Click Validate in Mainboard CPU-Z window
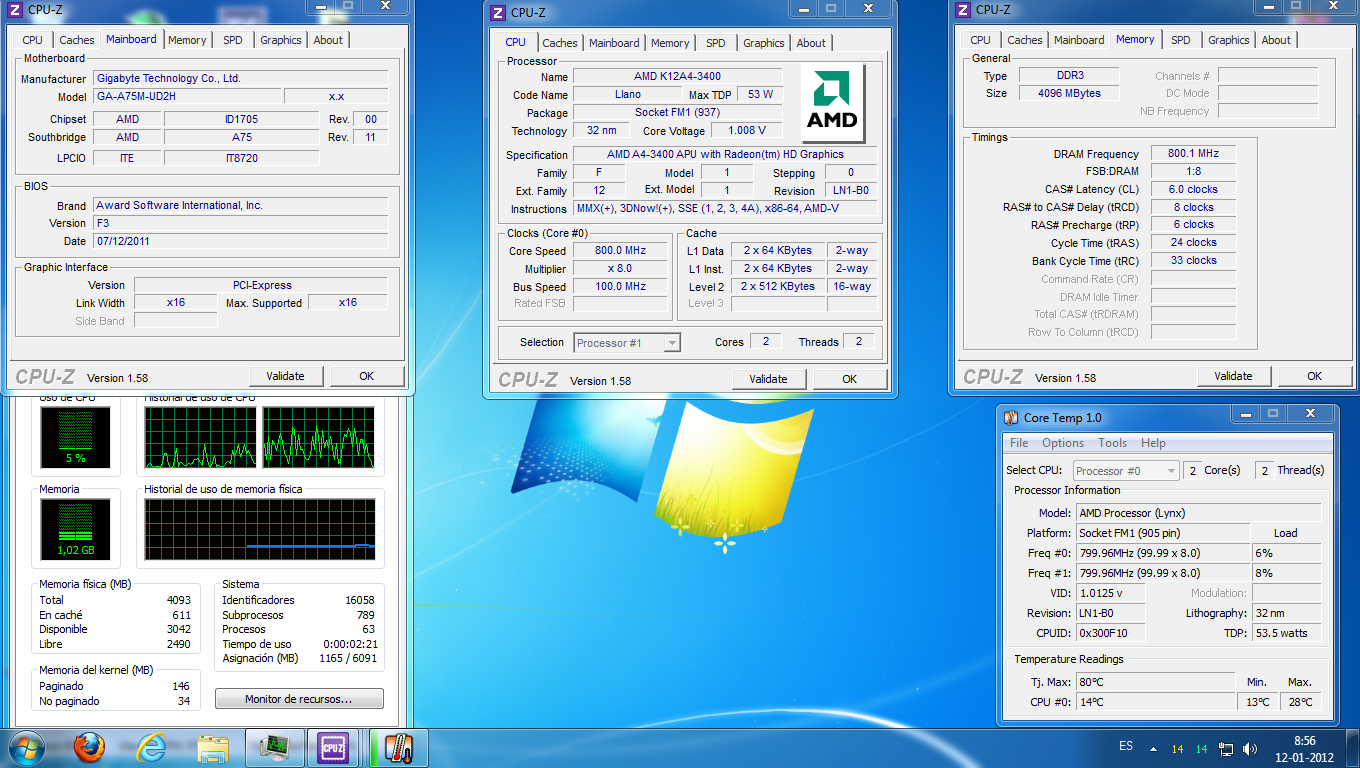 click(x=285, y=376)
